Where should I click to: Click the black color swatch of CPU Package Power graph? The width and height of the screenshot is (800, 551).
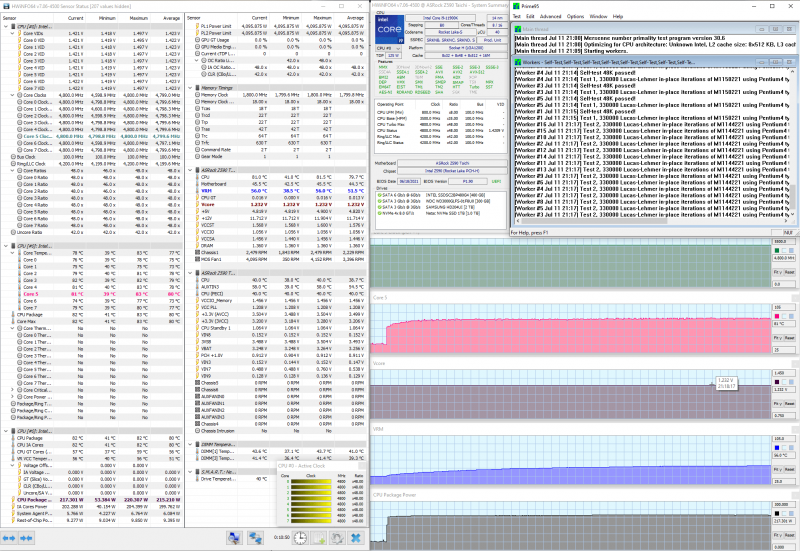tap(777, 514)
